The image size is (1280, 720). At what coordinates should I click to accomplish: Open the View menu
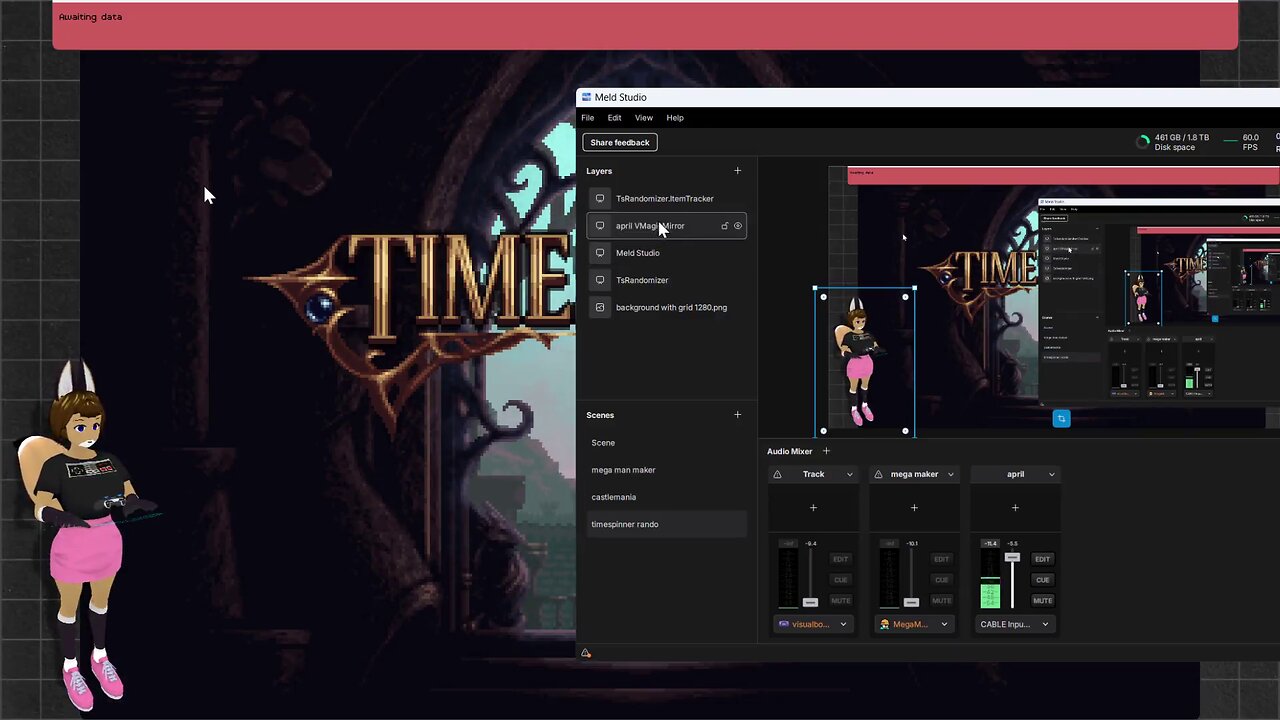644,118
